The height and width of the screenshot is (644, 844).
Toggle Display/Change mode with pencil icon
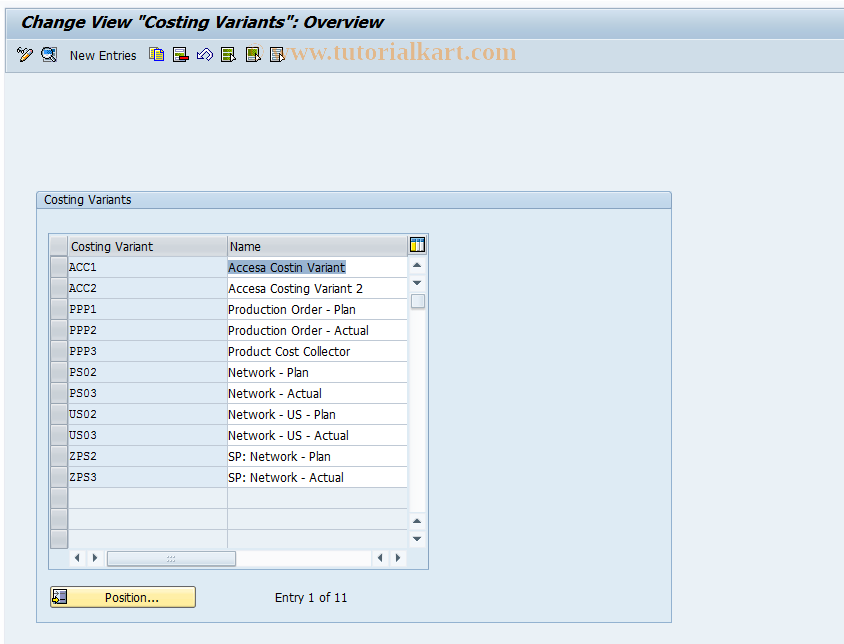(x=25, y=55)
